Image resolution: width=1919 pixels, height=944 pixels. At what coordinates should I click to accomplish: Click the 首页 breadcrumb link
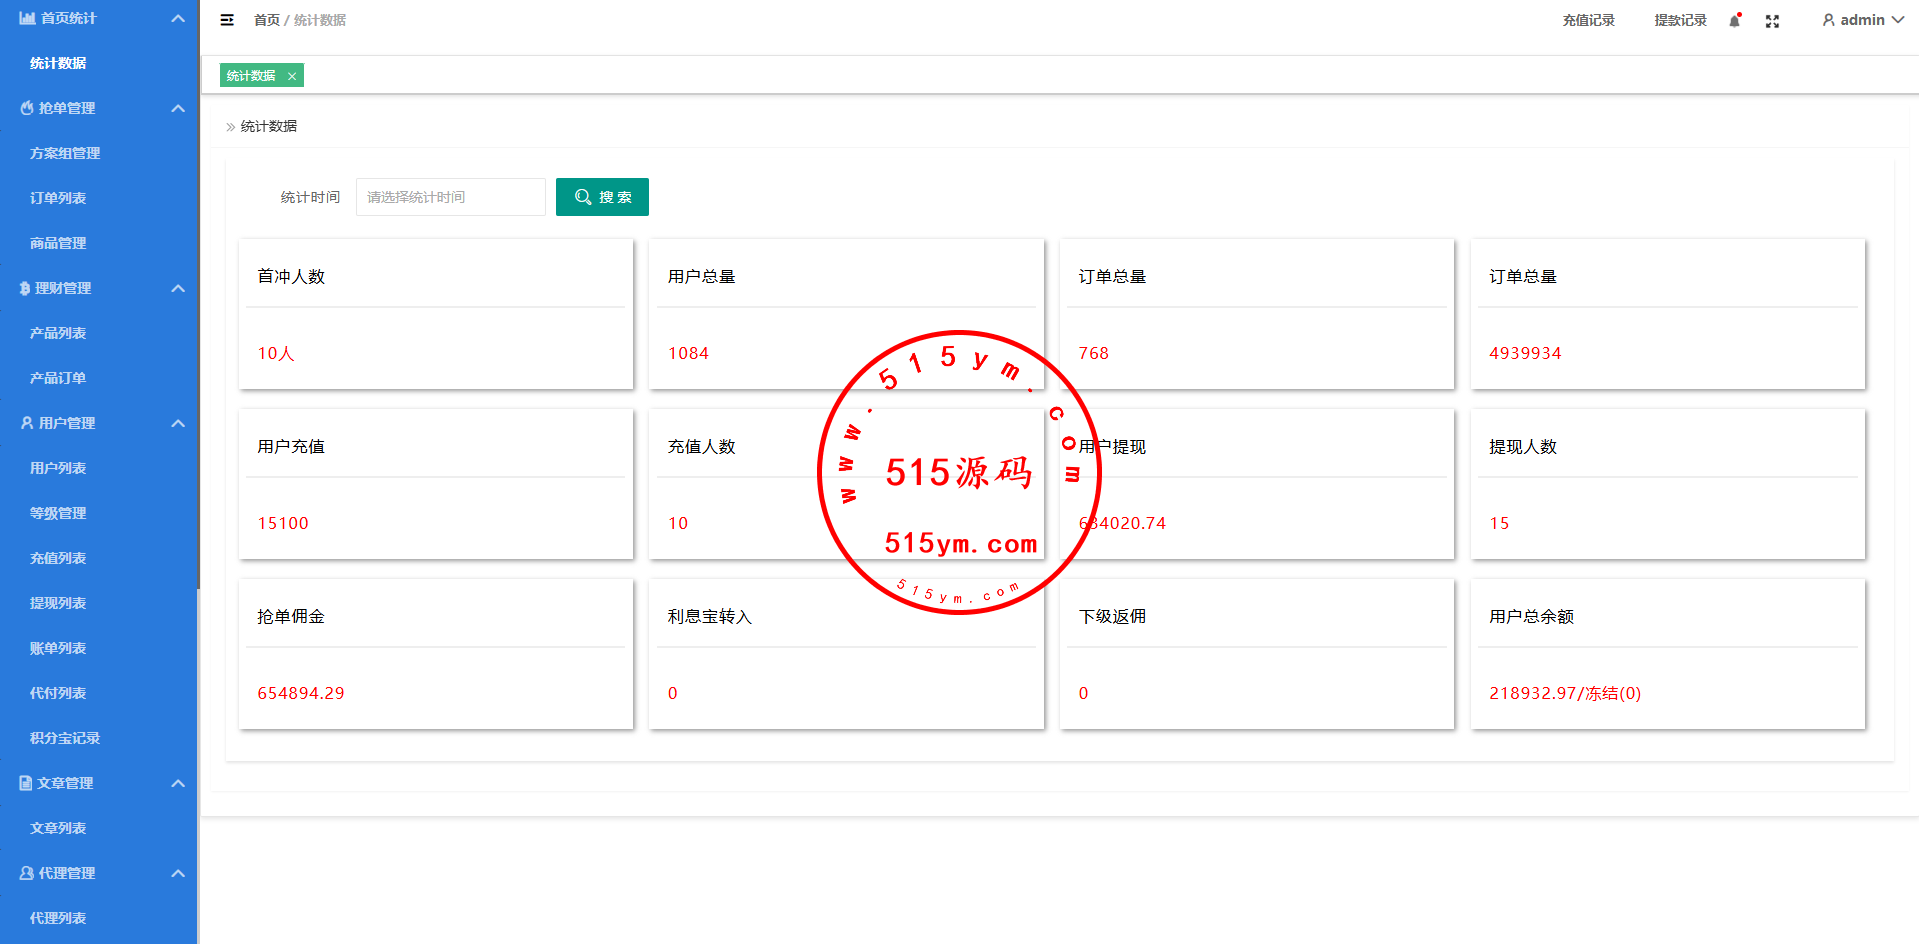click(266, 20)
